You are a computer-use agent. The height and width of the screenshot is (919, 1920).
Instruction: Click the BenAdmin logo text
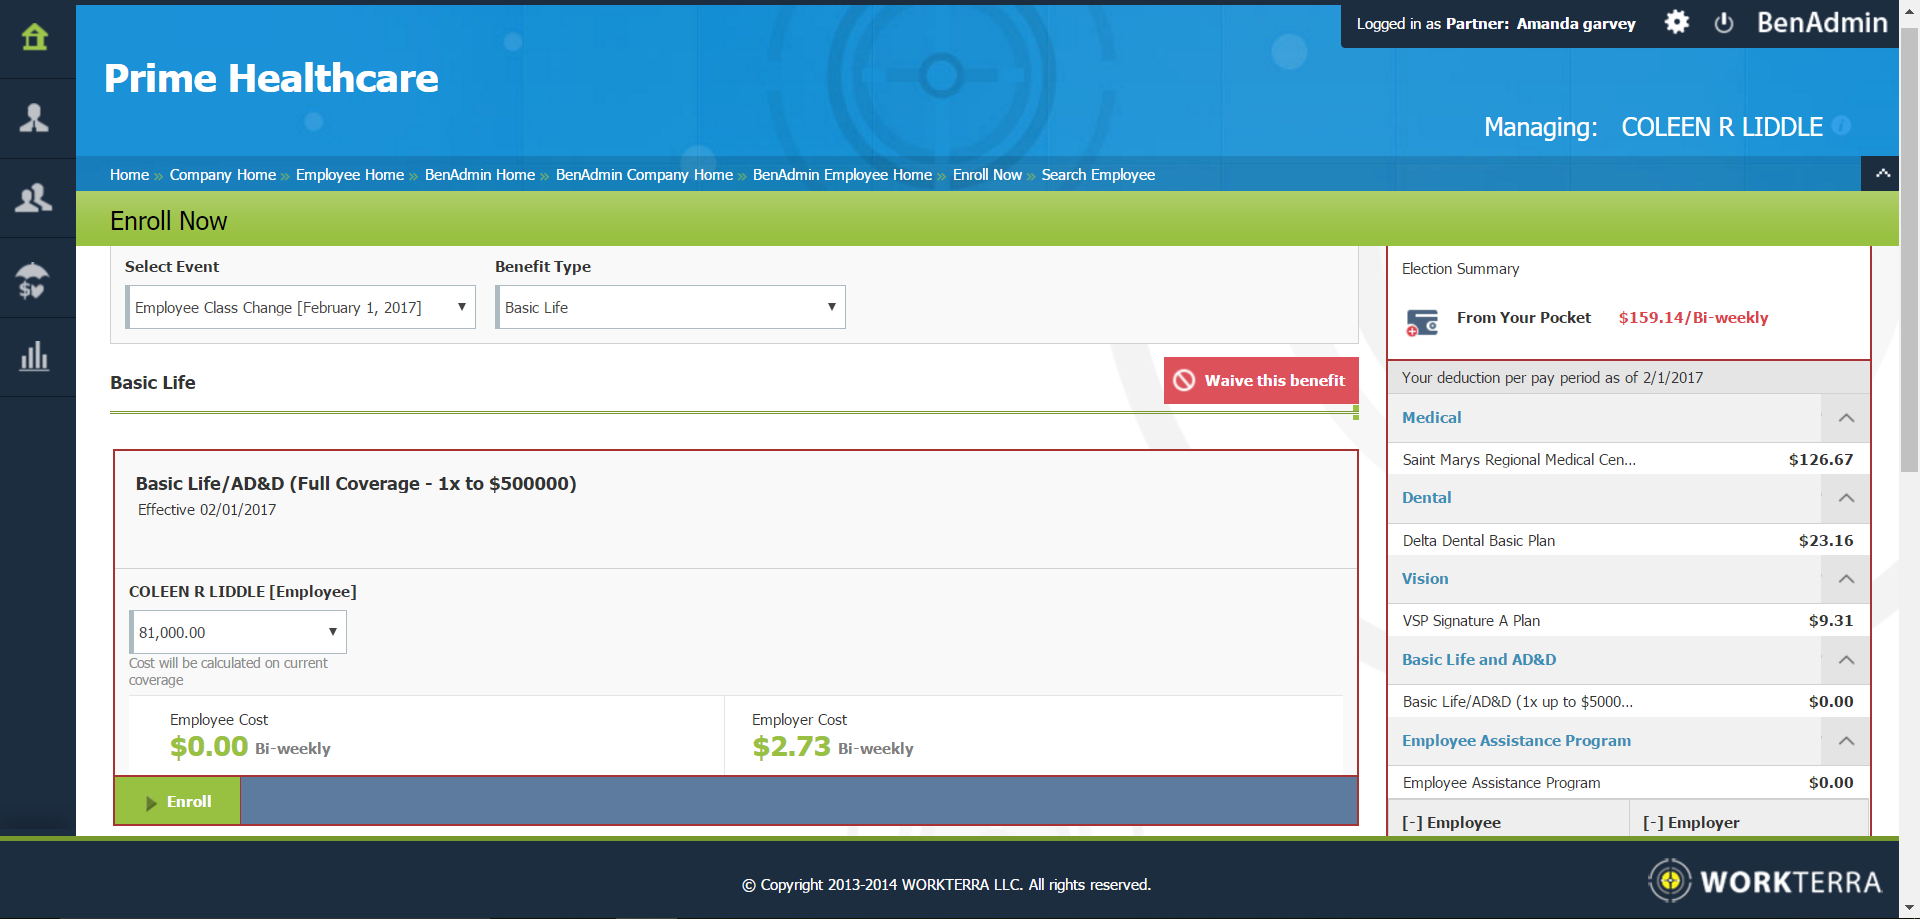[1822, 22]
